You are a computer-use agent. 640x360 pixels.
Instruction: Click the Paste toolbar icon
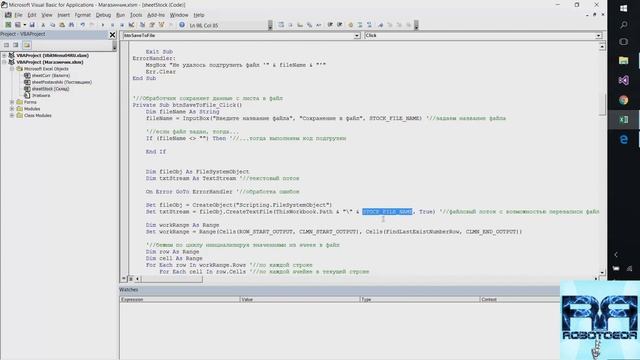[62, 25]
